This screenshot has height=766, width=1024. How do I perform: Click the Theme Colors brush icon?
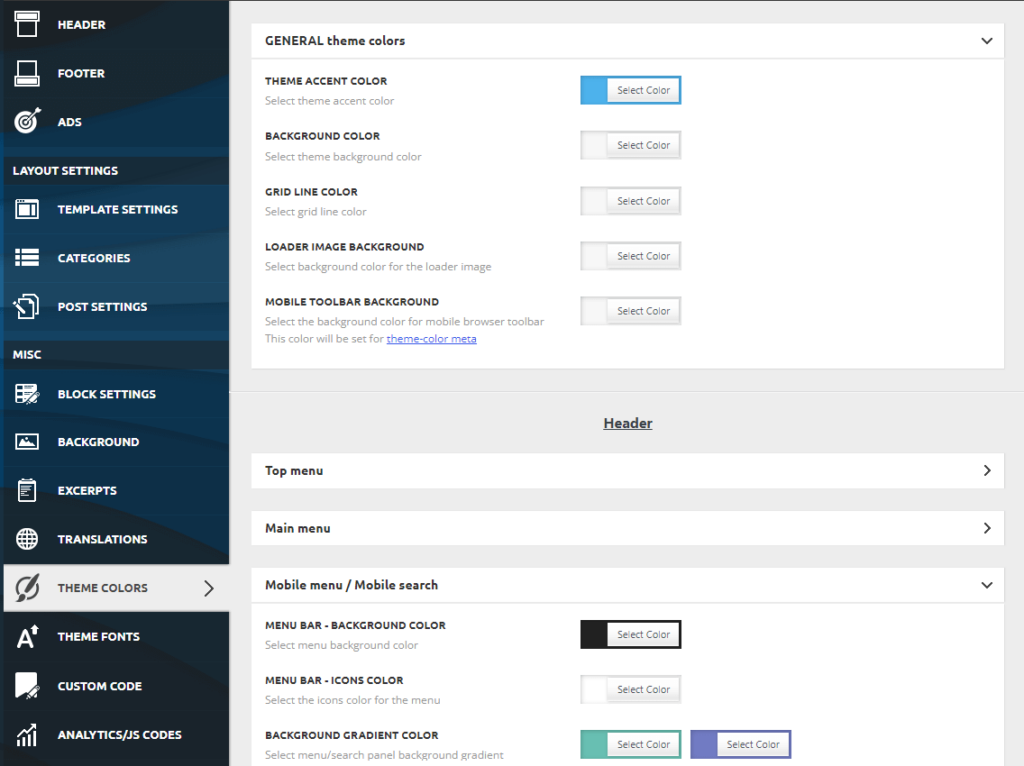(27, 588)
